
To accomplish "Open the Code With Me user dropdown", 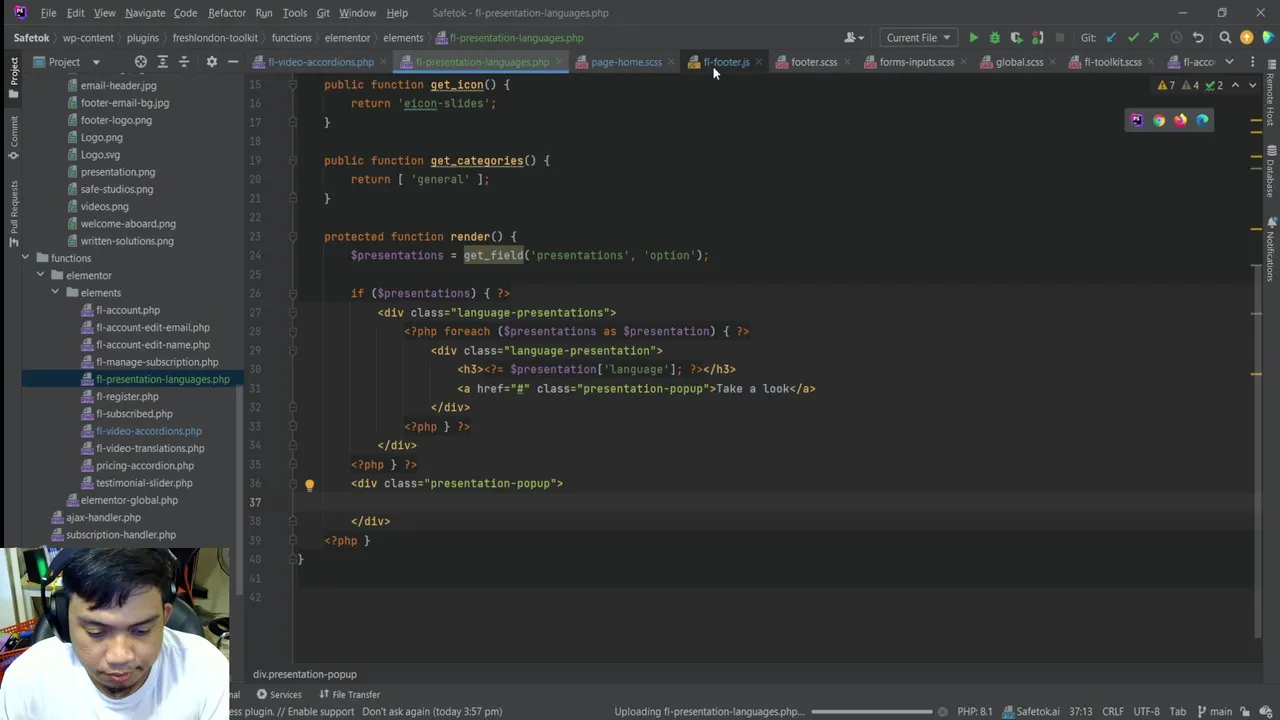I will (854, 38).
